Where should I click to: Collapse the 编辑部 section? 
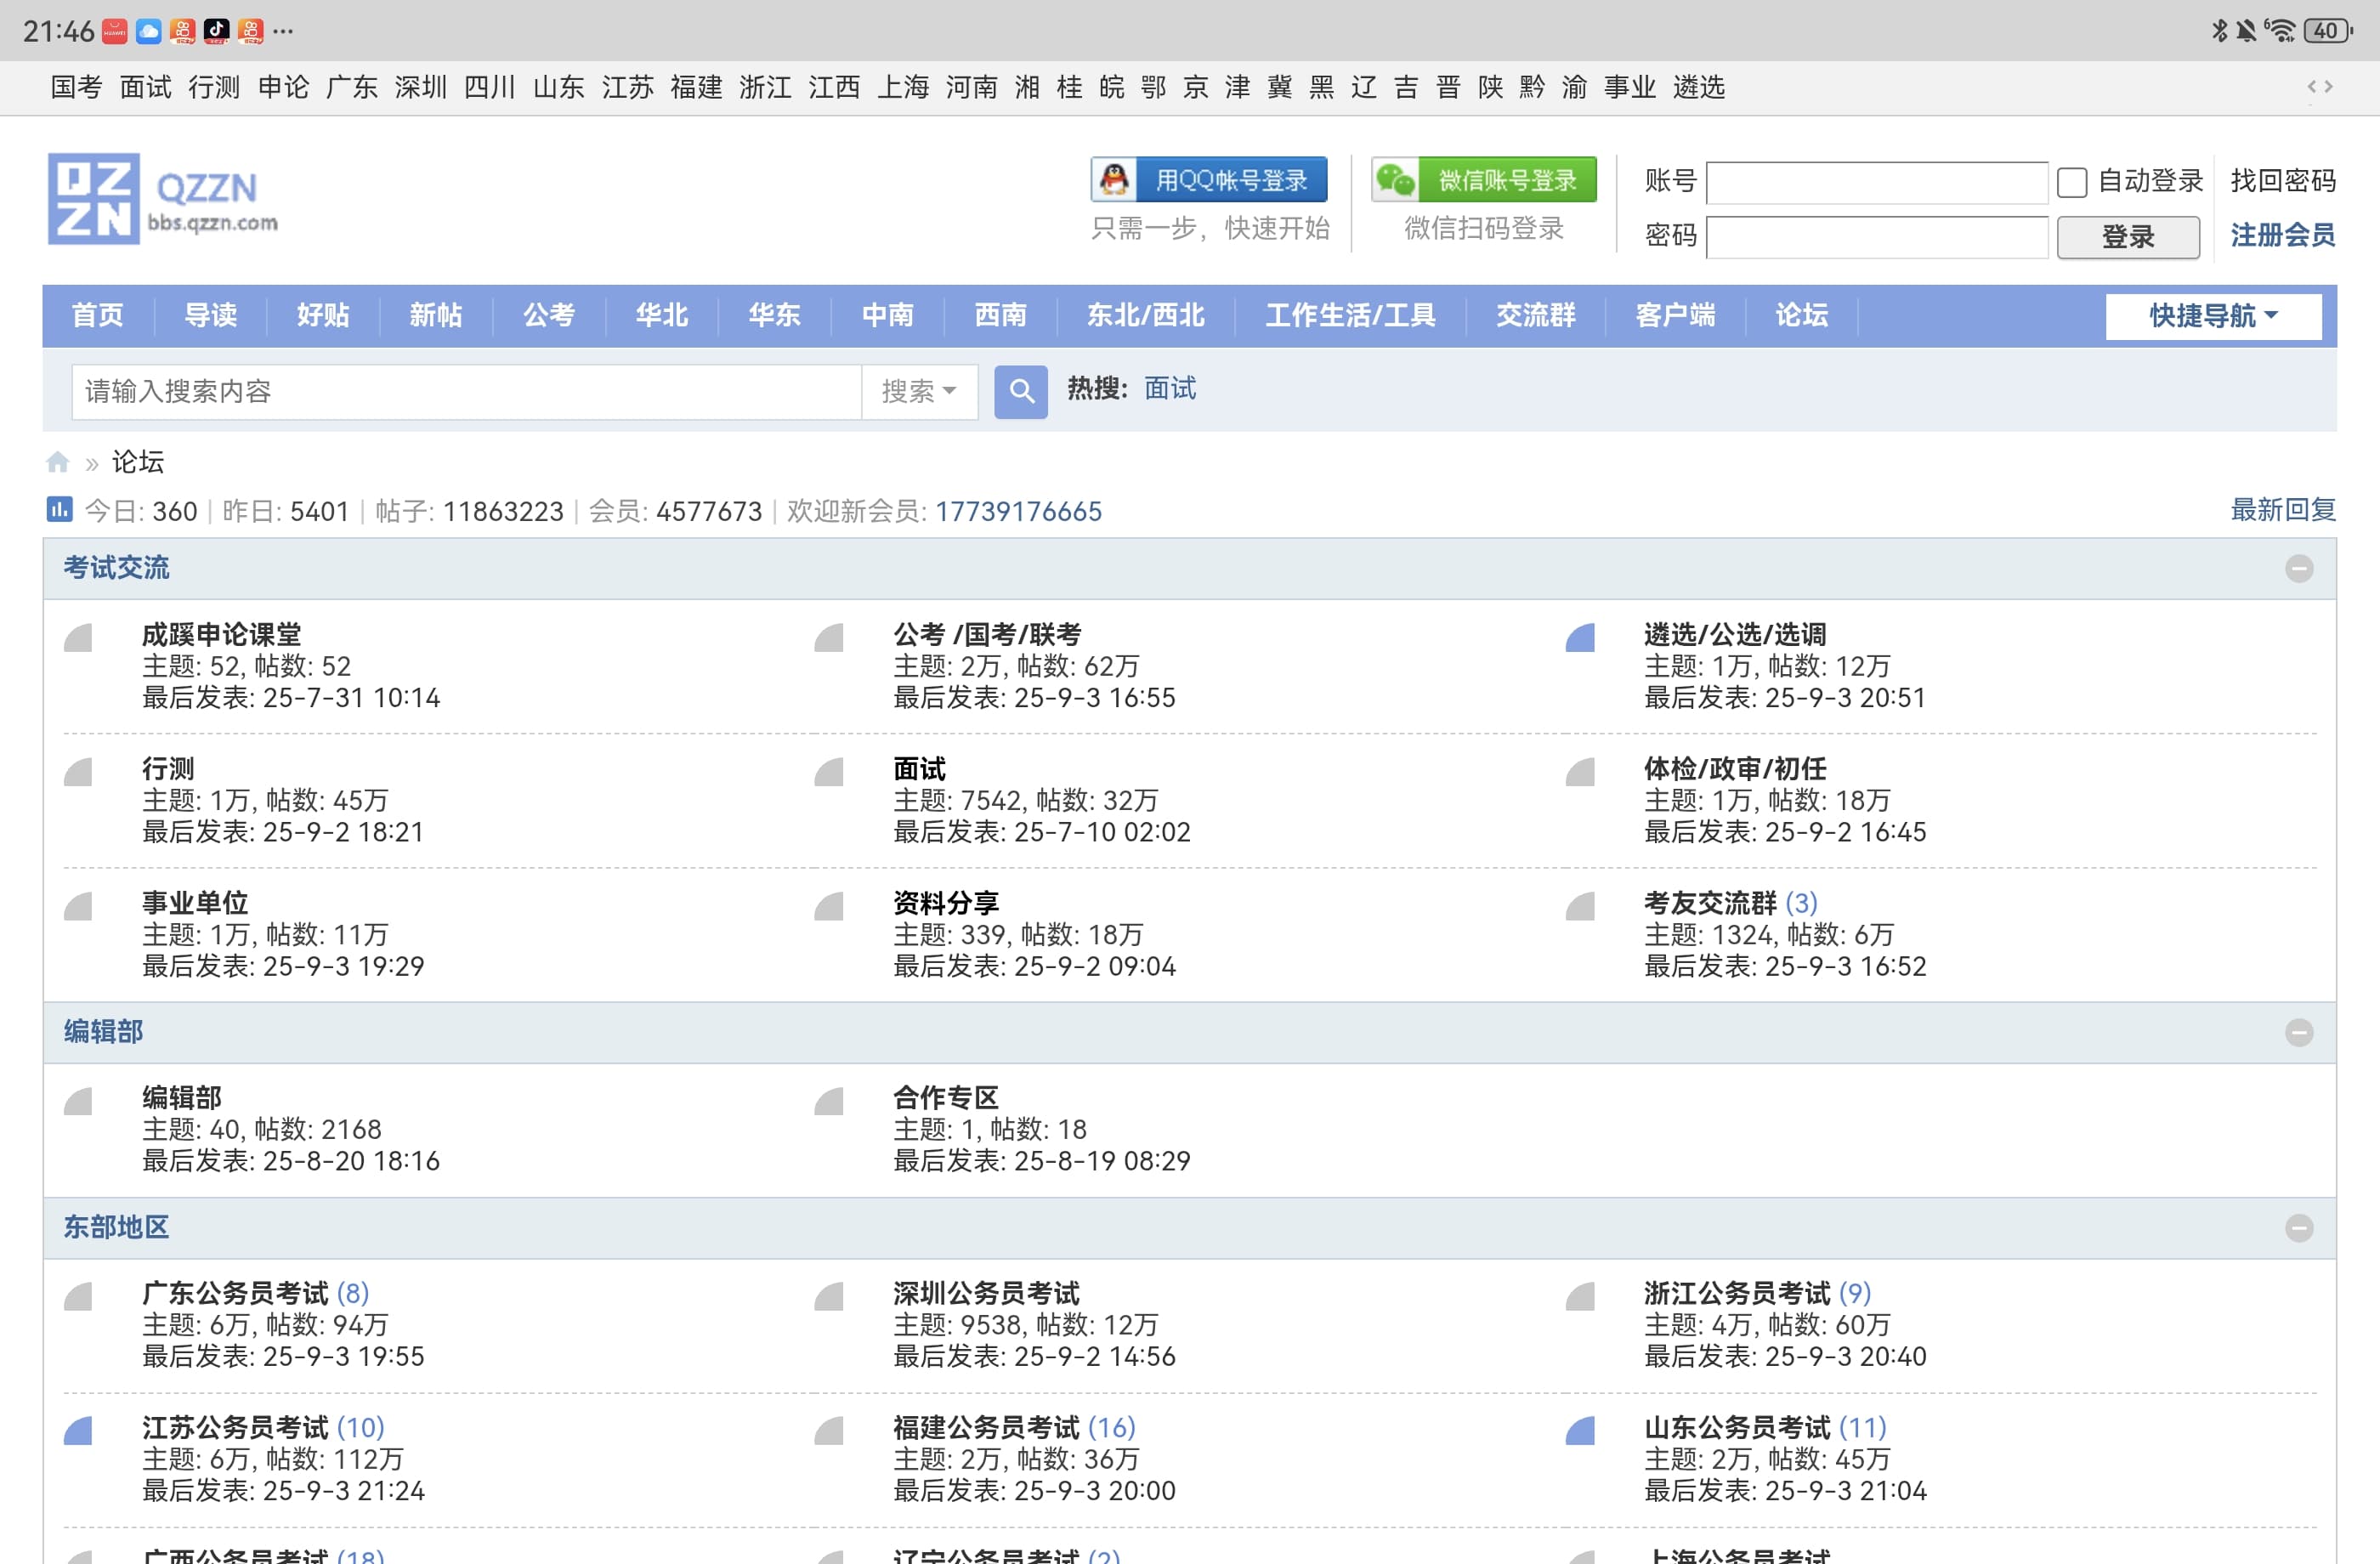tap(2299, 1033)
